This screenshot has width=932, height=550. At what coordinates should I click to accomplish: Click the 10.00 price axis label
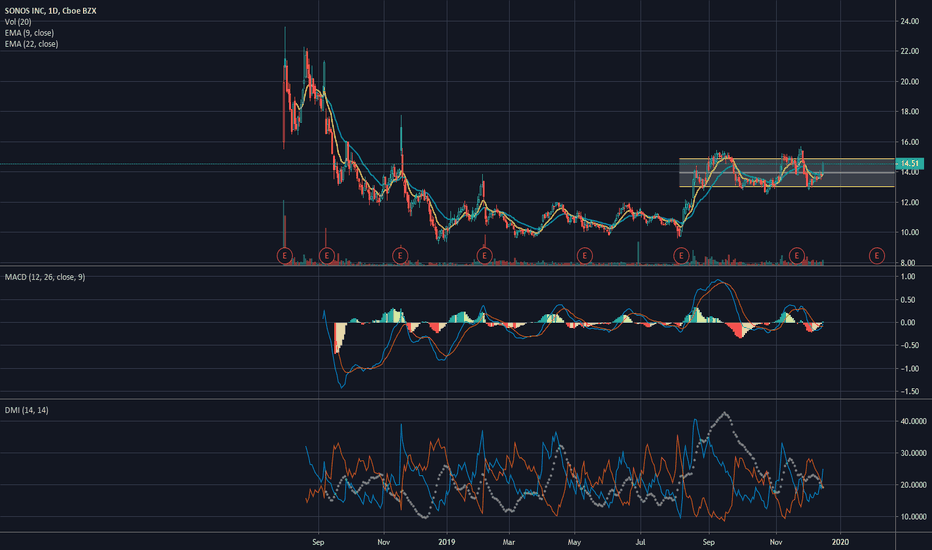click(x=909, y=232)
